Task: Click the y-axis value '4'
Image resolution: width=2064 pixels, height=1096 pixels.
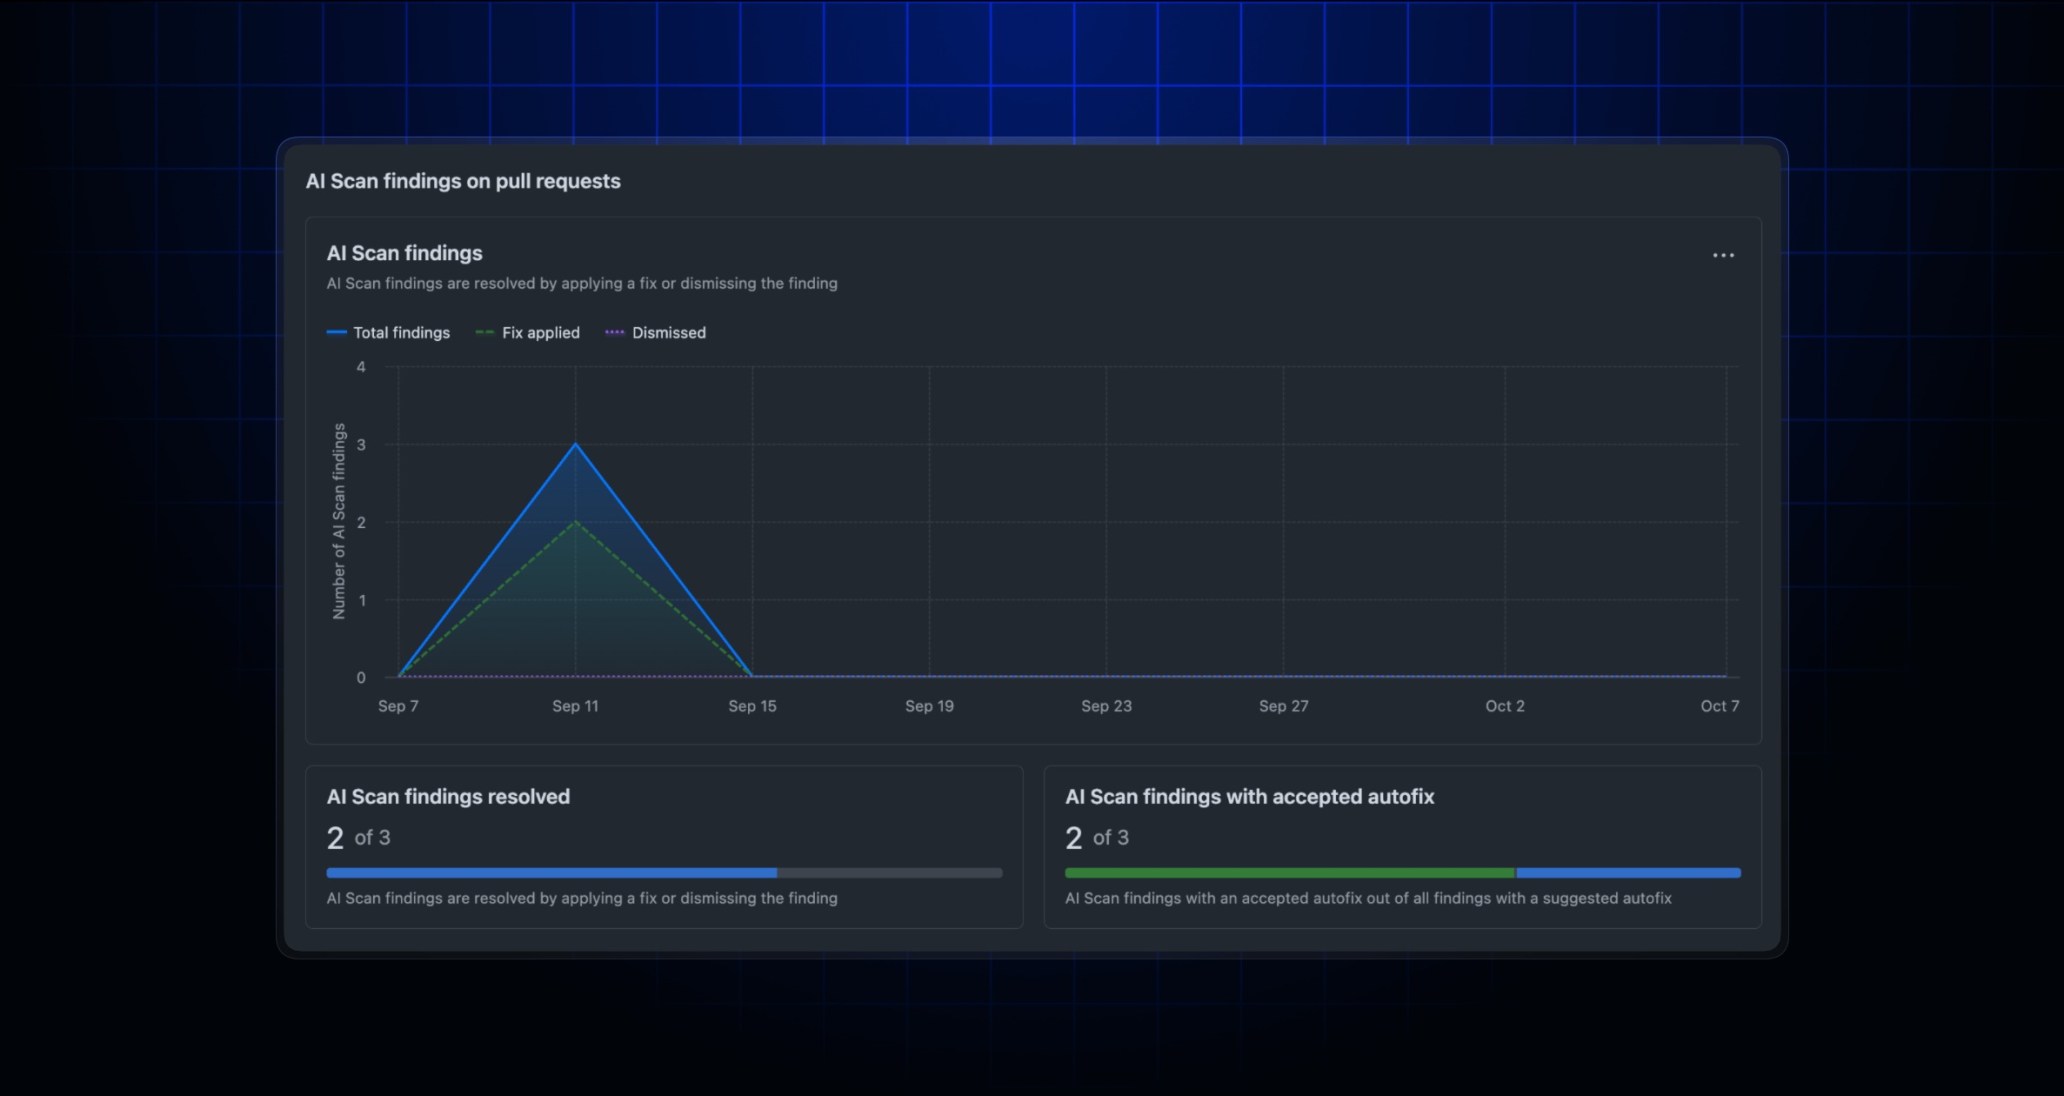Action: click(x=361, y=367)
